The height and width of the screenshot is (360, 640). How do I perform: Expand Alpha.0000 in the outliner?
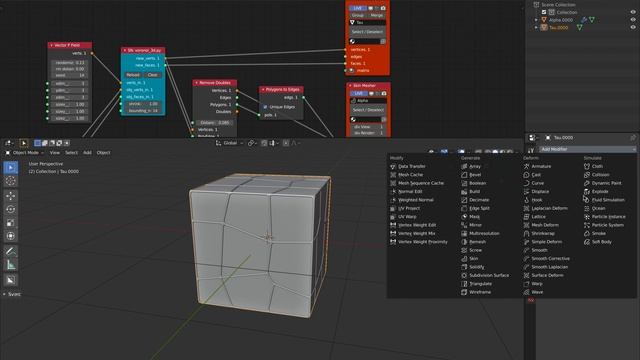[536, 20]
